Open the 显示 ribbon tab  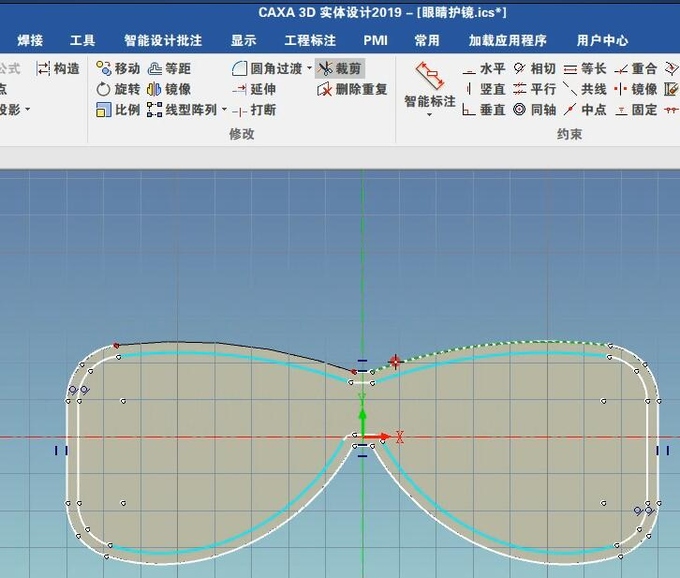click(243, 40)
